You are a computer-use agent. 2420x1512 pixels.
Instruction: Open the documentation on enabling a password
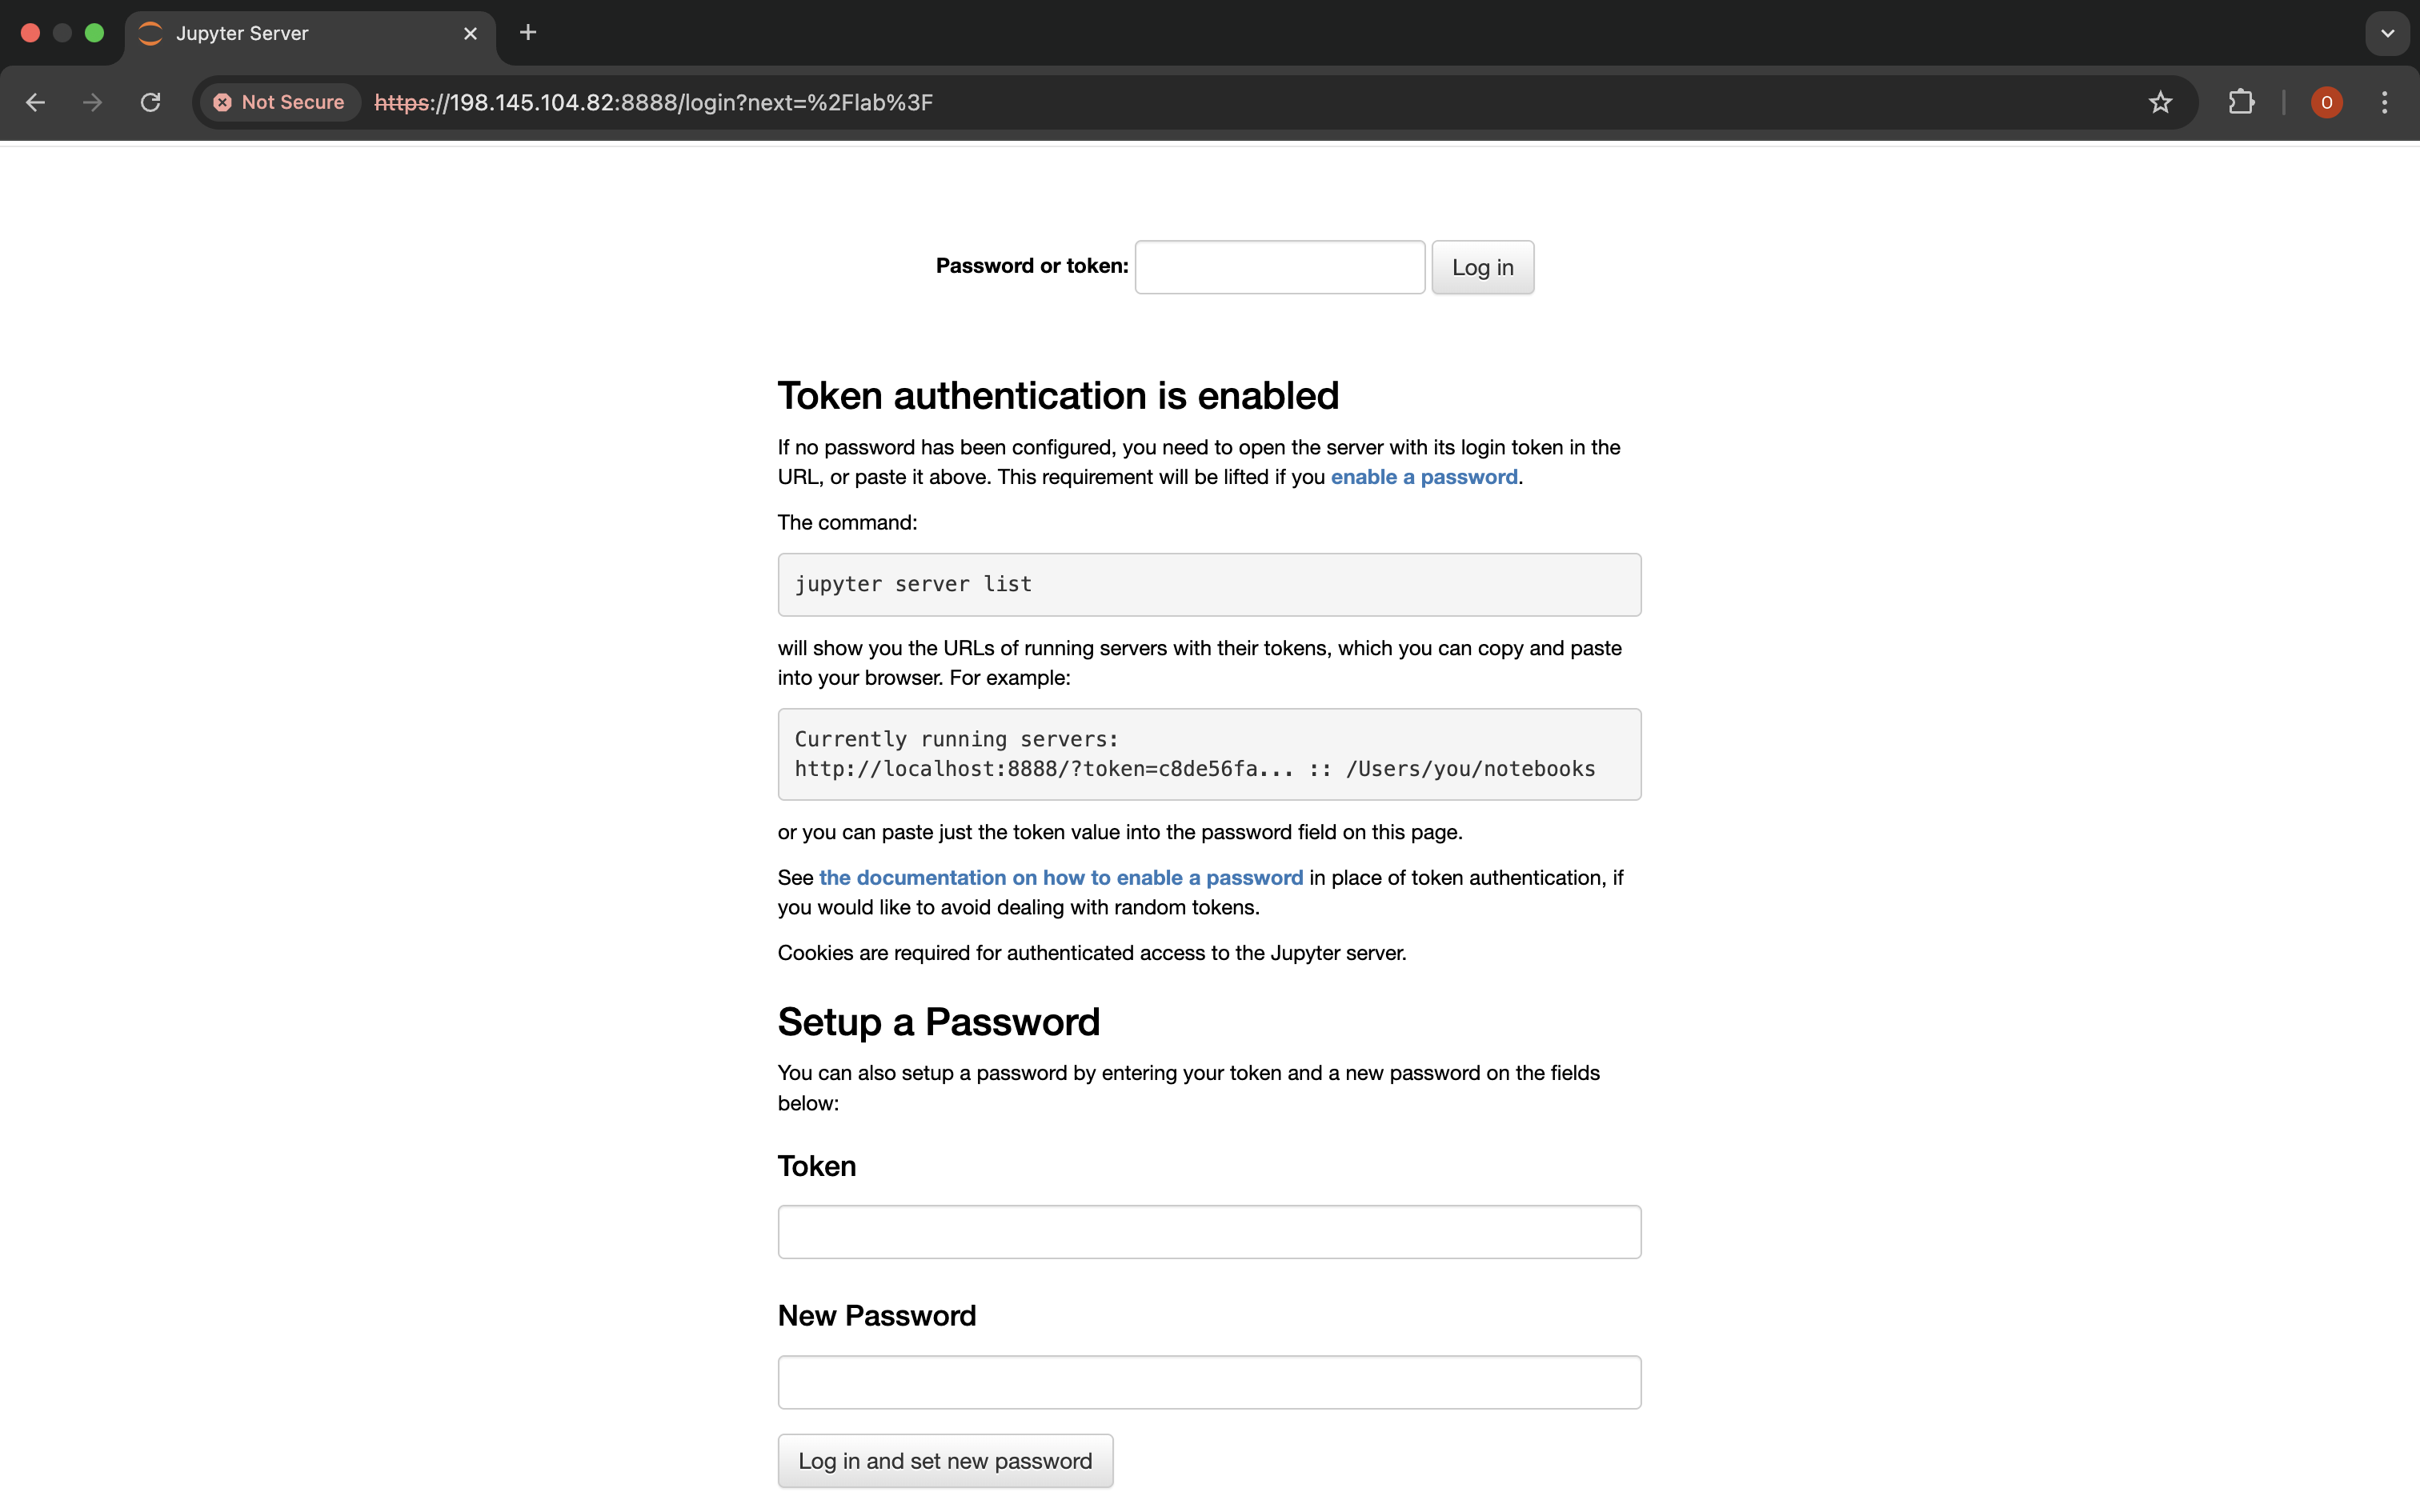click(x=1061, y=877)
